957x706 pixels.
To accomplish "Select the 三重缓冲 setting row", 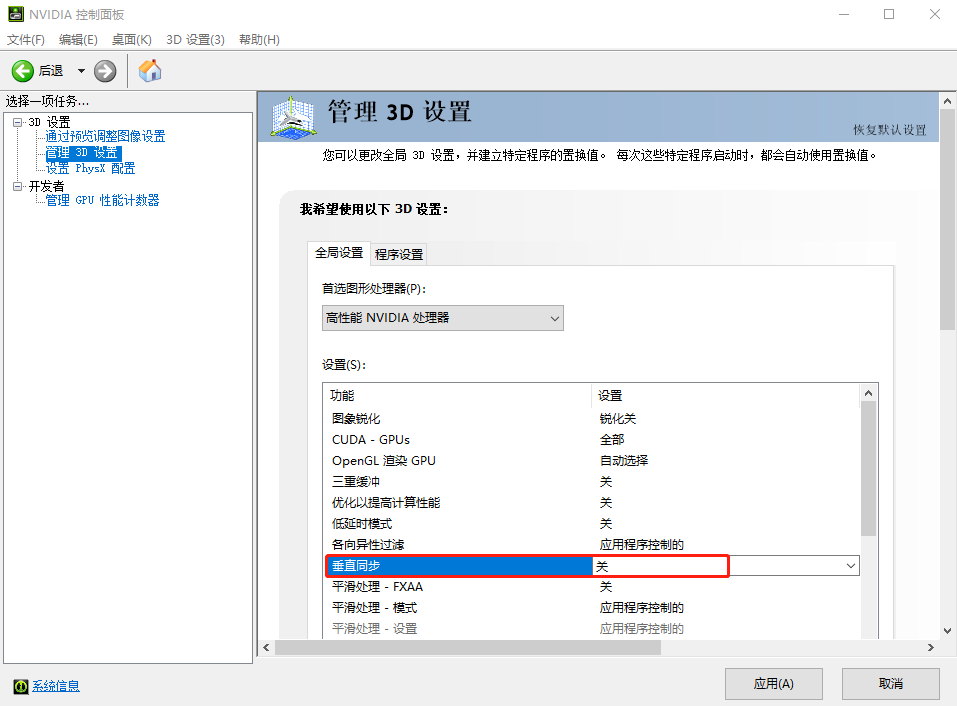I will click(592, 481).
